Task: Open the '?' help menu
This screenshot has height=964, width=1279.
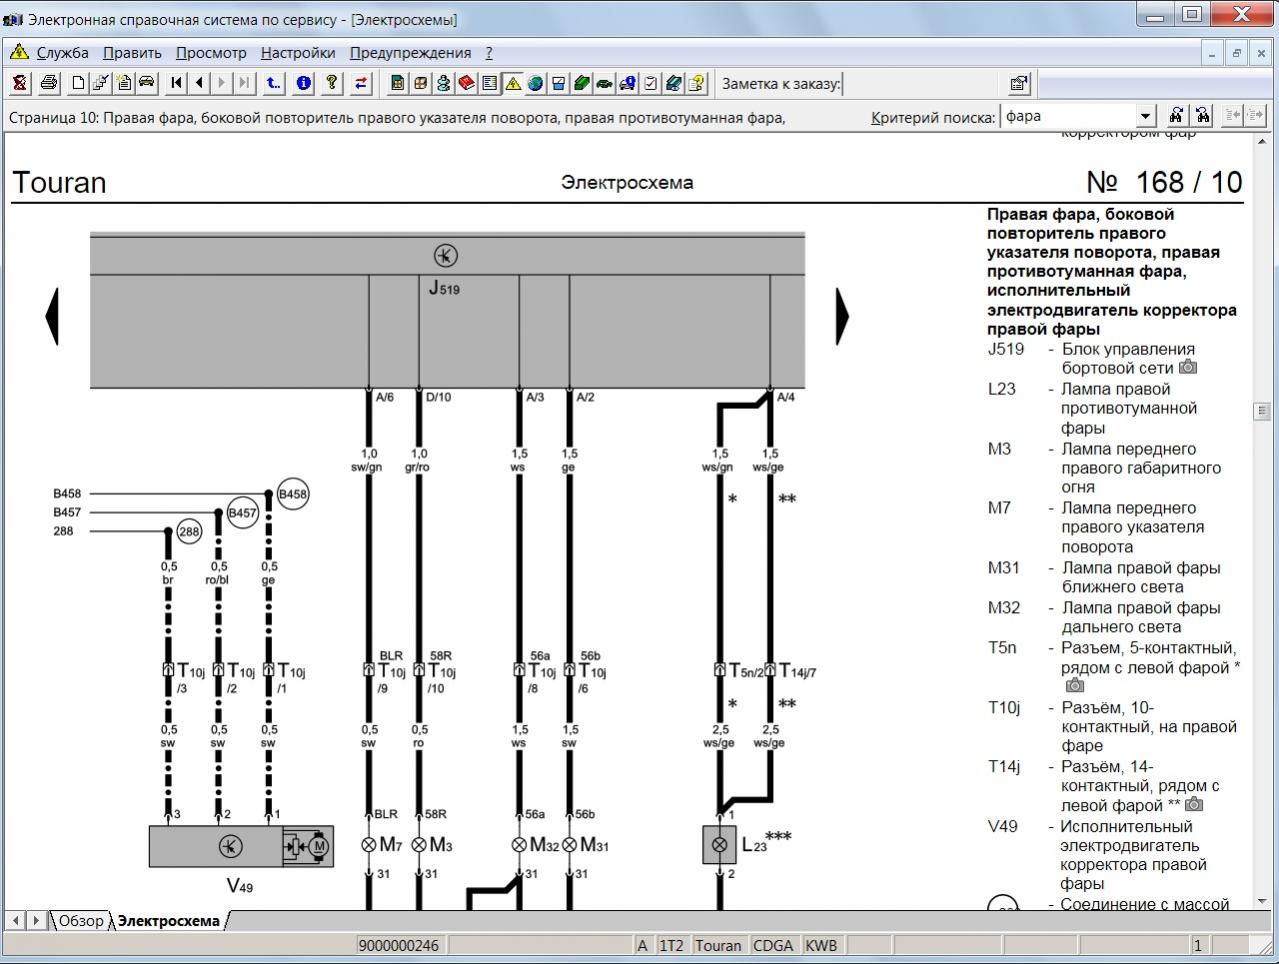Action: pyautogui.click(x=489, y=53)
